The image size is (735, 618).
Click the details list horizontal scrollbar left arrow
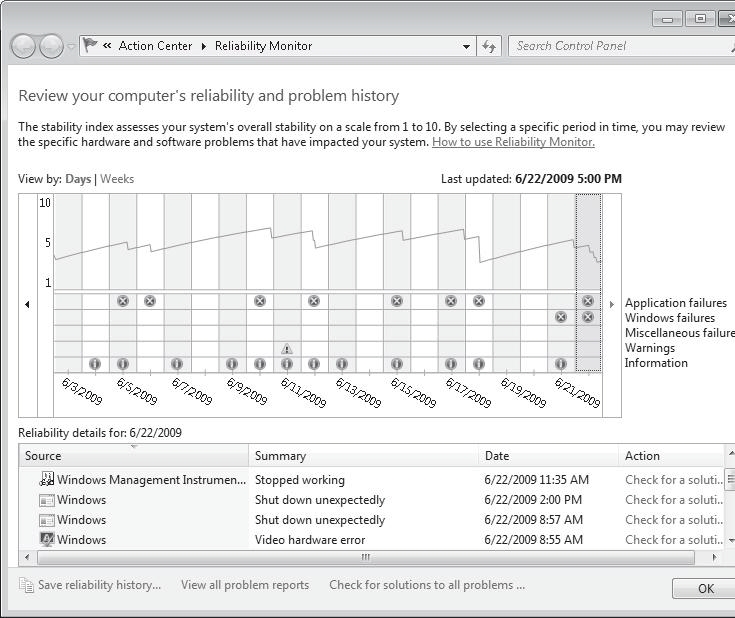(27, 558)
